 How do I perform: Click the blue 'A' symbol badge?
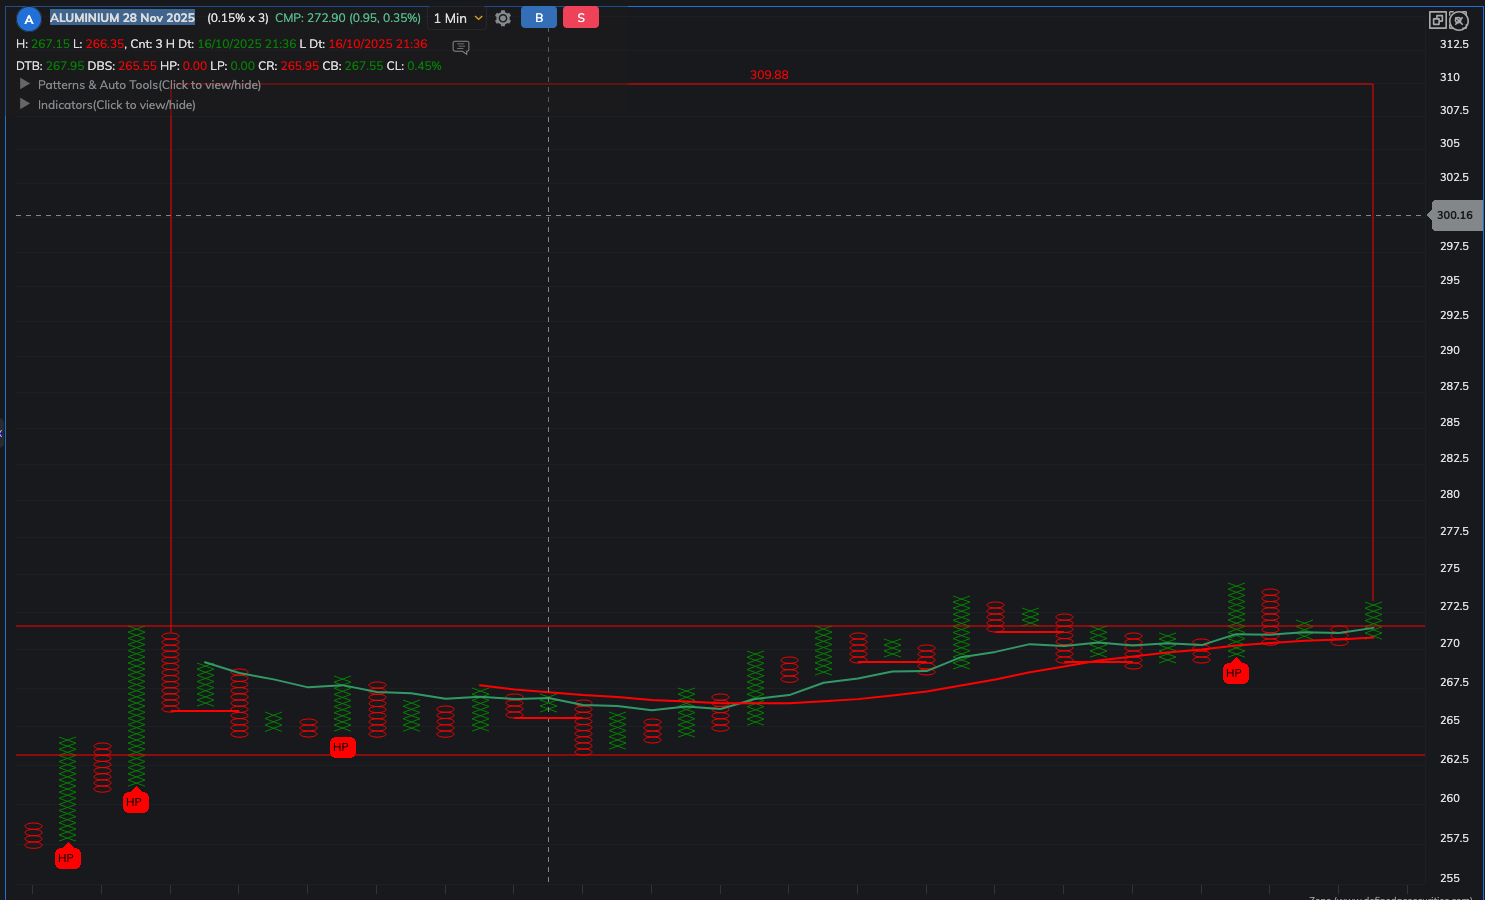point(29,19)
